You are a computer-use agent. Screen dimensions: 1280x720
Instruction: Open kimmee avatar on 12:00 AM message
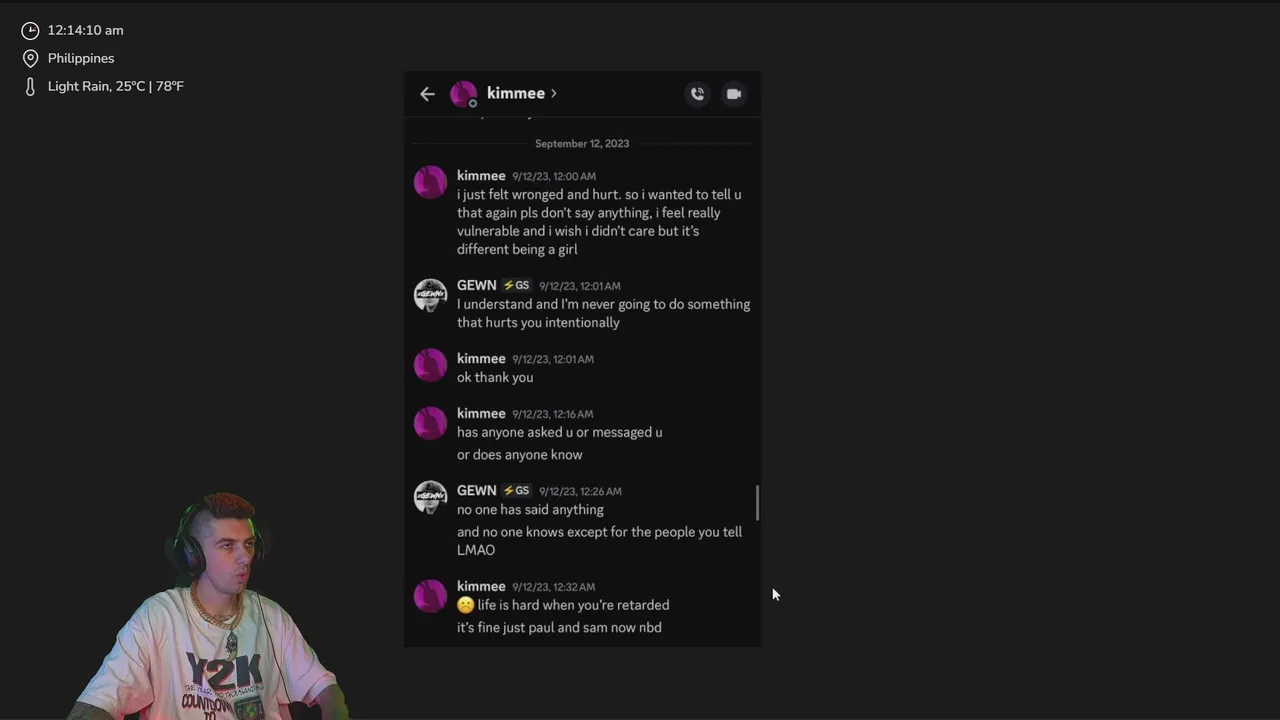[430, 183]
